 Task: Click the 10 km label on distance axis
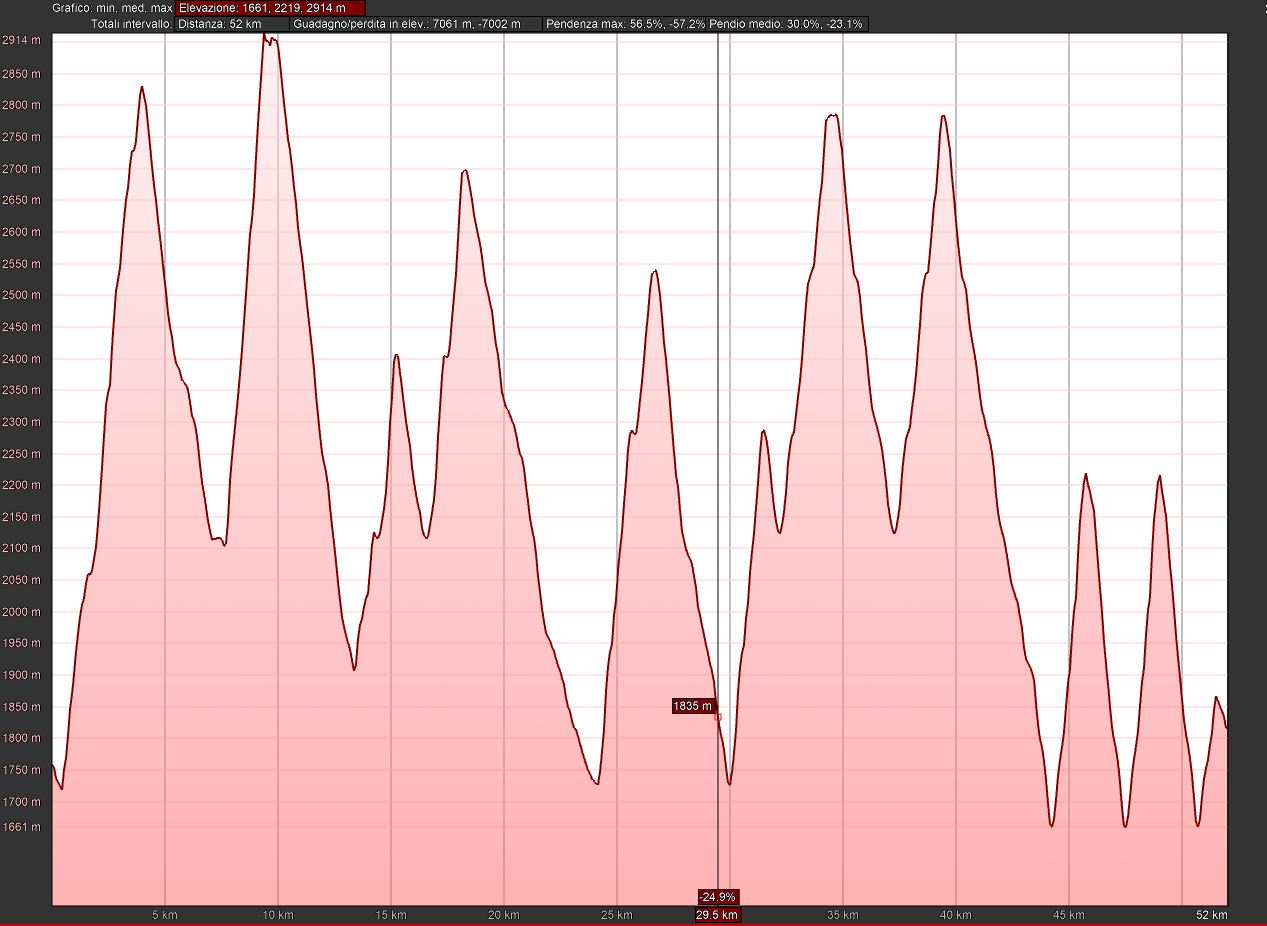278,915
